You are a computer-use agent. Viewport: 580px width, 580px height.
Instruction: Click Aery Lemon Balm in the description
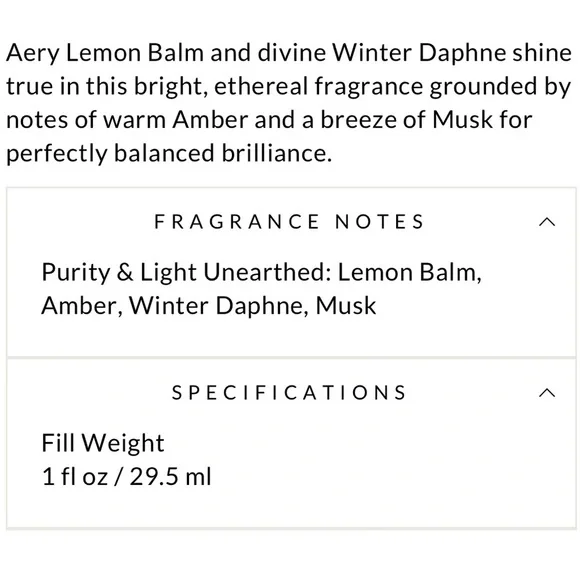(105, 53)
